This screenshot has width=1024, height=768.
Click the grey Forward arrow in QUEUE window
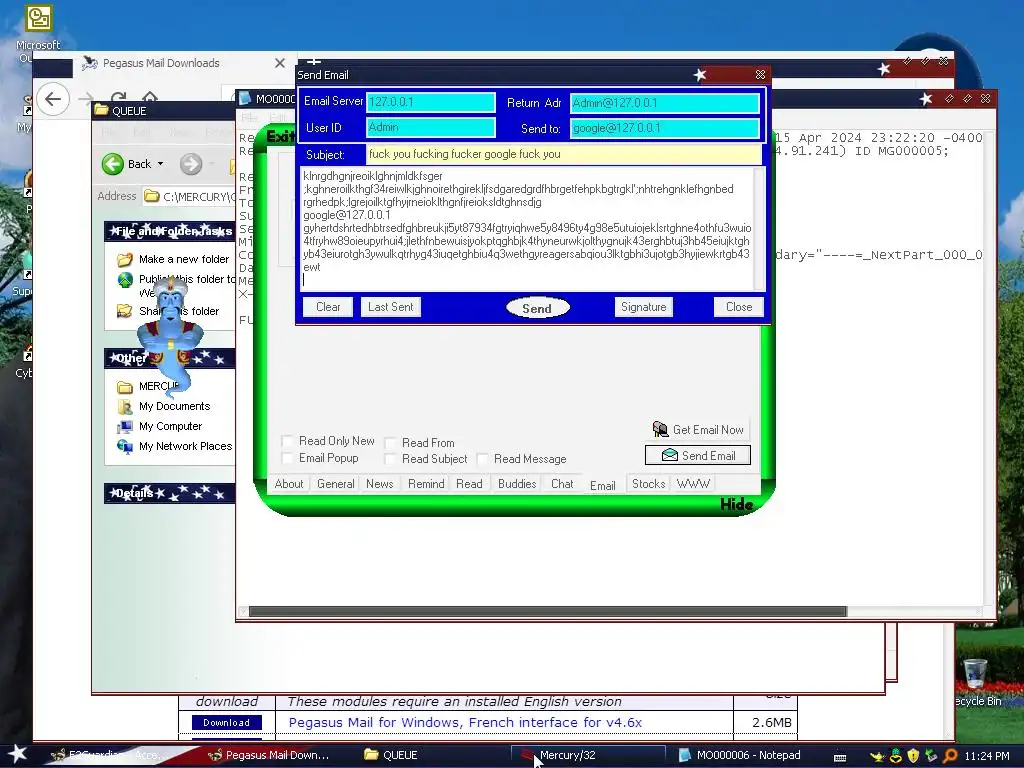191,164
